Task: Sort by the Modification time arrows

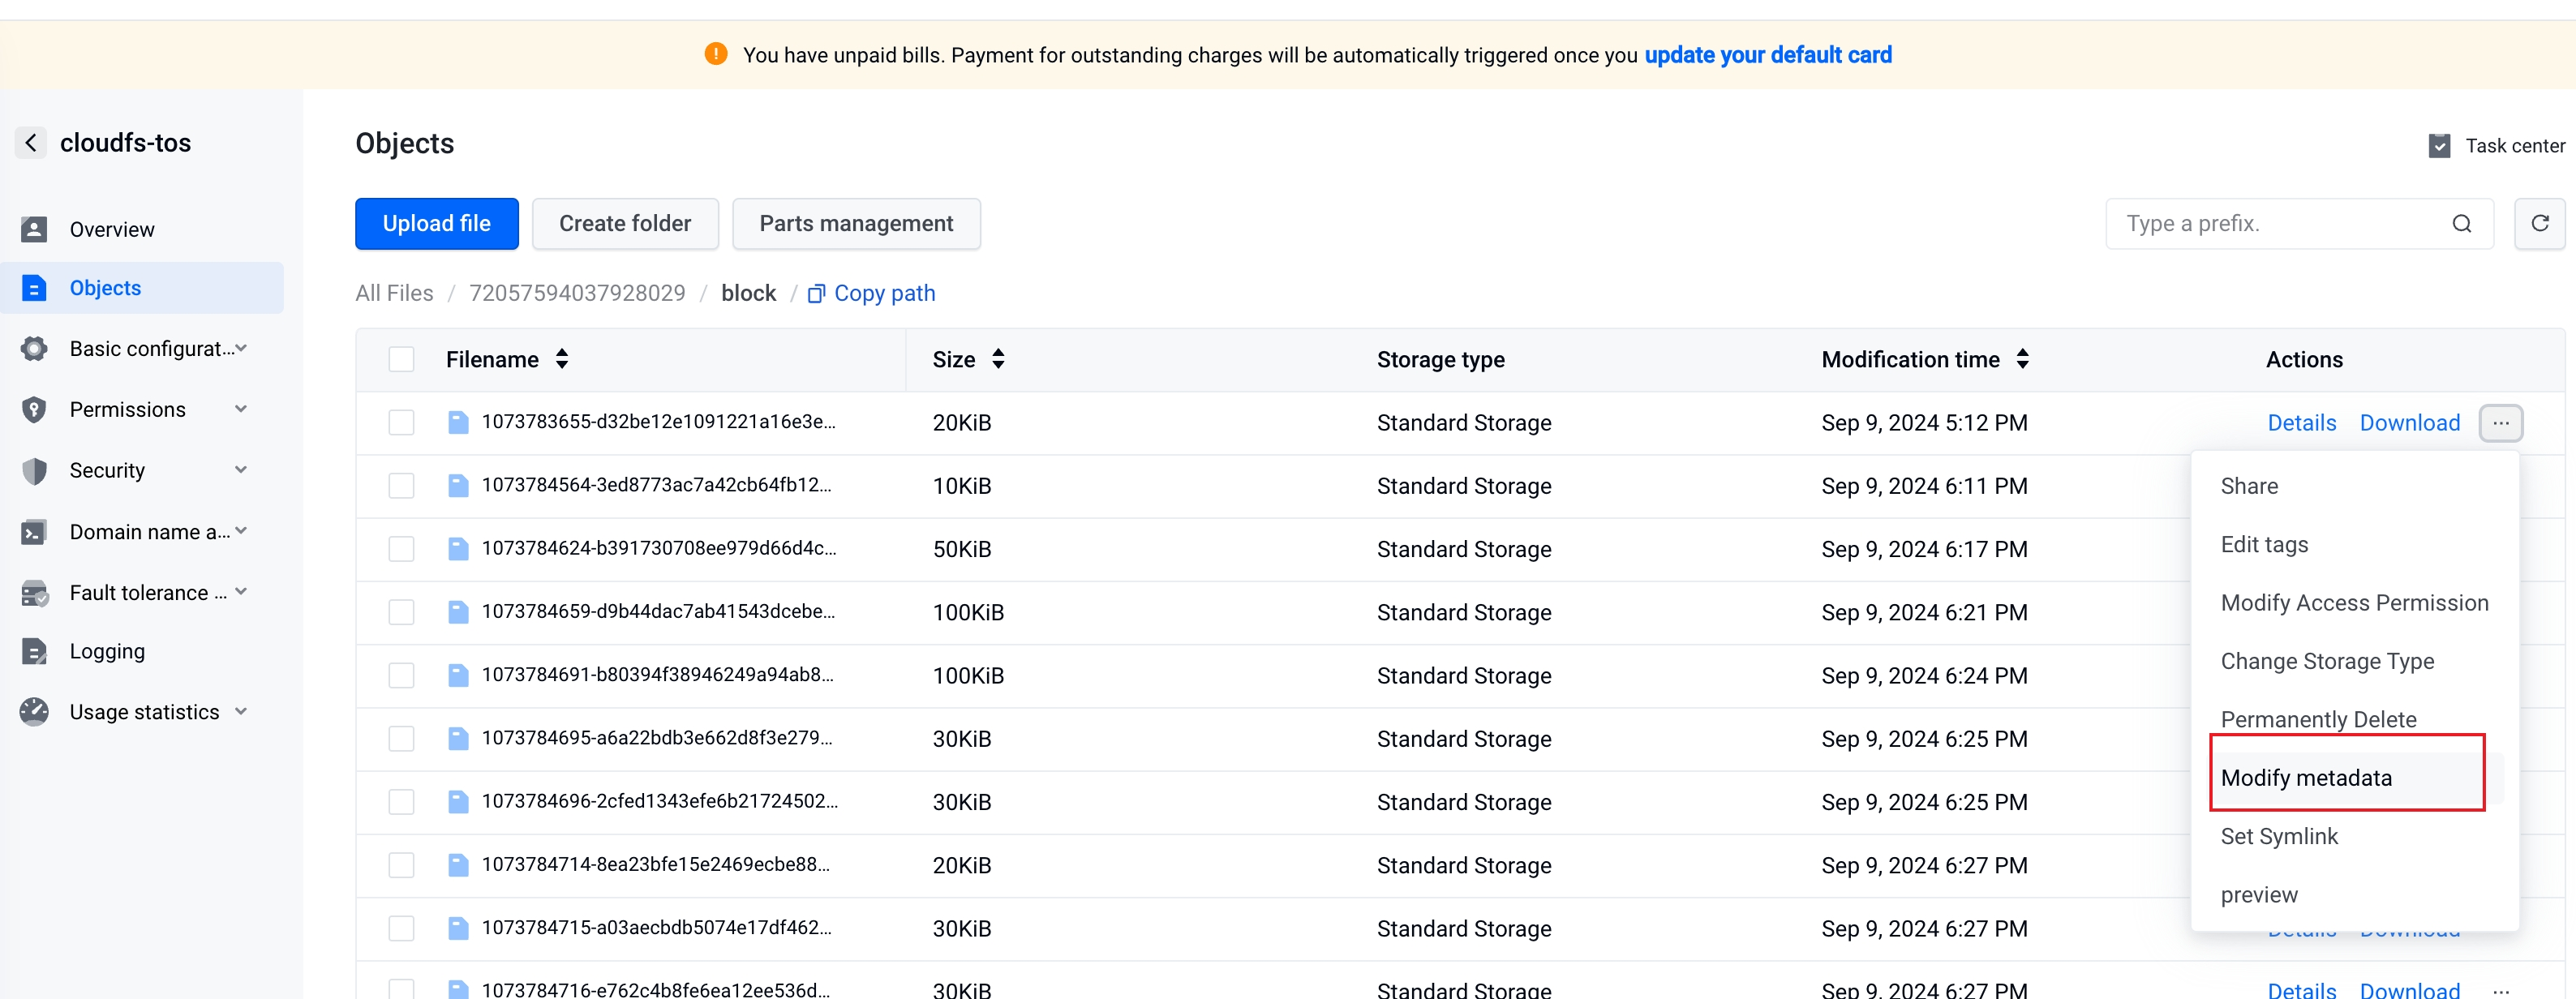Action: tap(2022, 360)
